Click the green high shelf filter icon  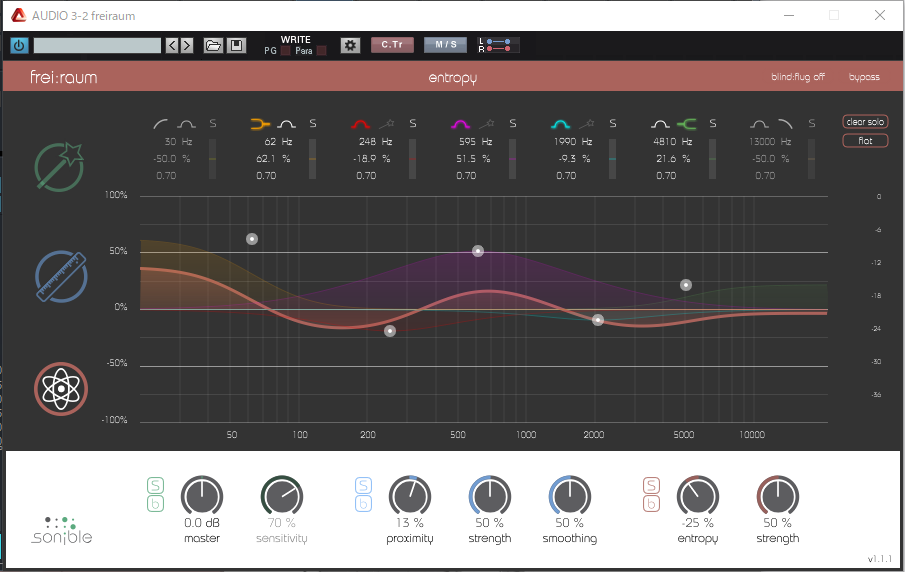point(686,124)
